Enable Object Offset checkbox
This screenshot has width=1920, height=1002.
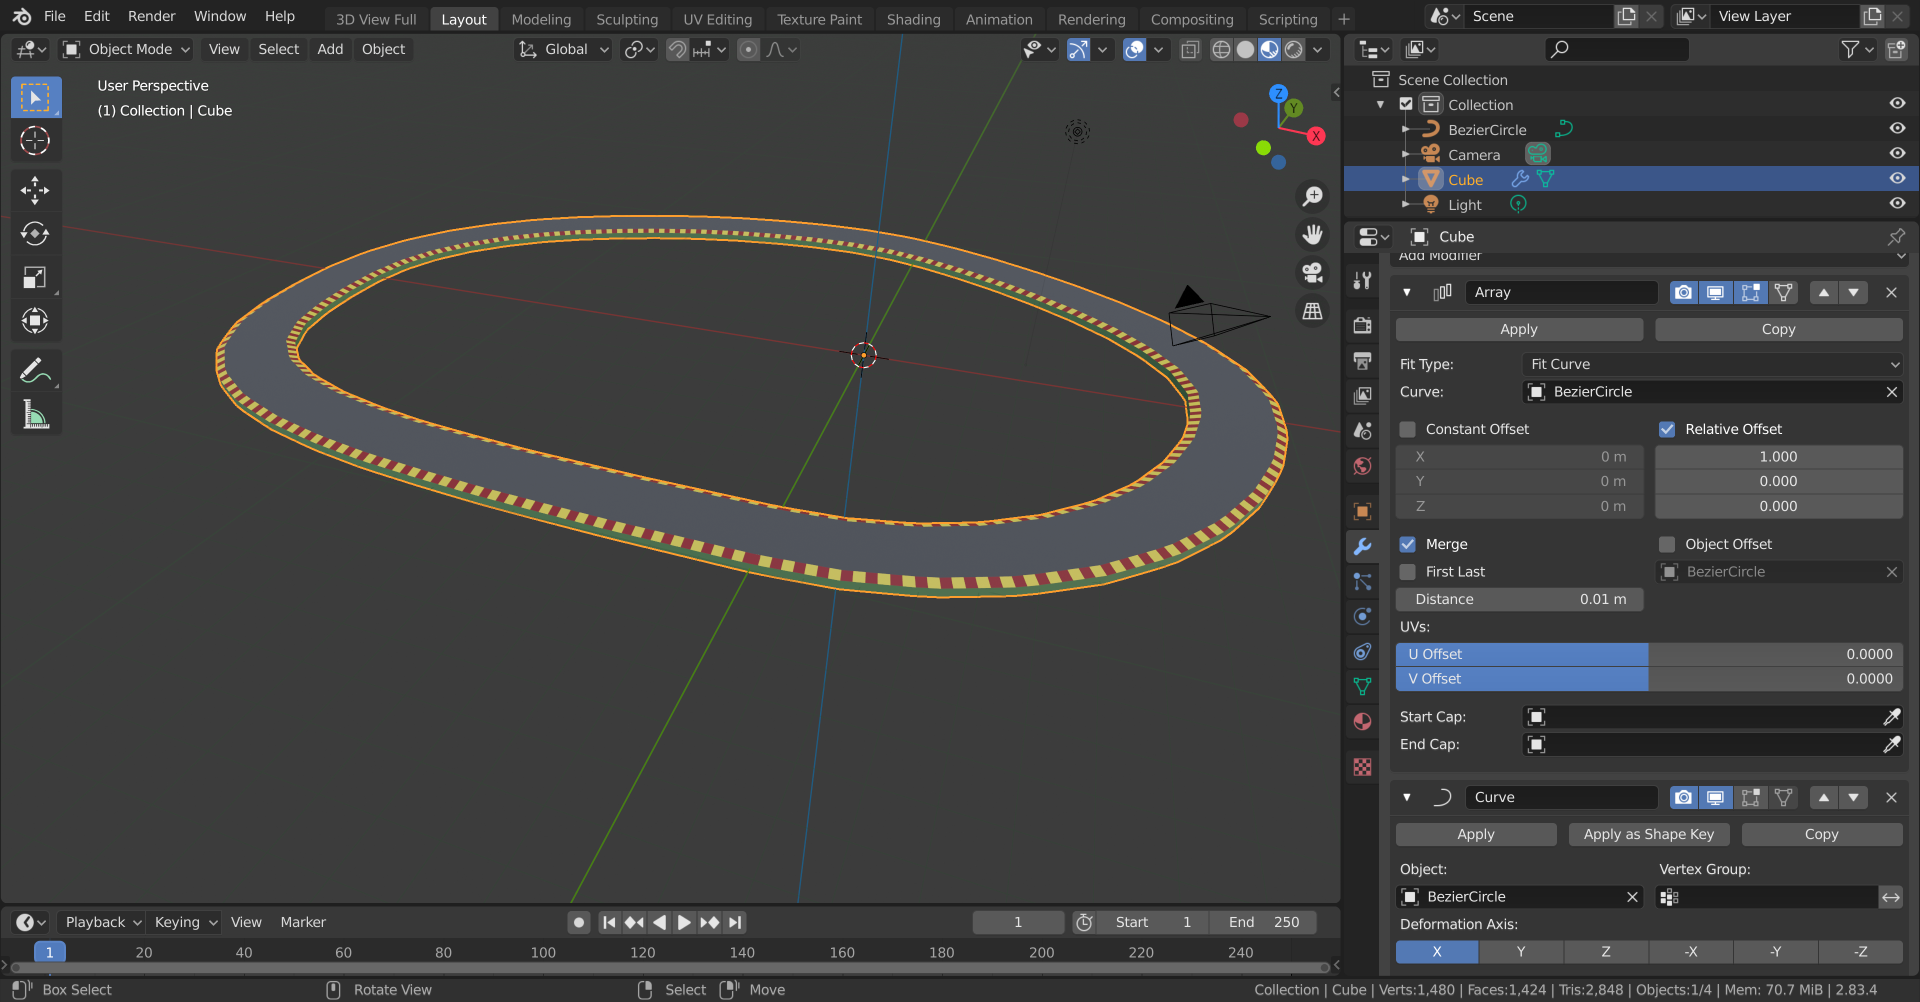click(x=1667, y=544)
